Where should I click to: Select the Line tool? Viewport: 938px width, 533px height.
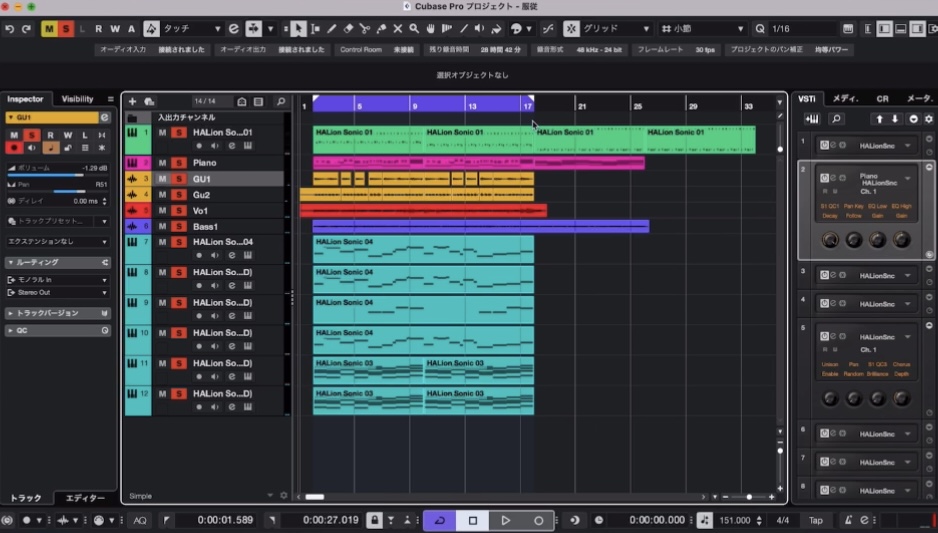464,29
